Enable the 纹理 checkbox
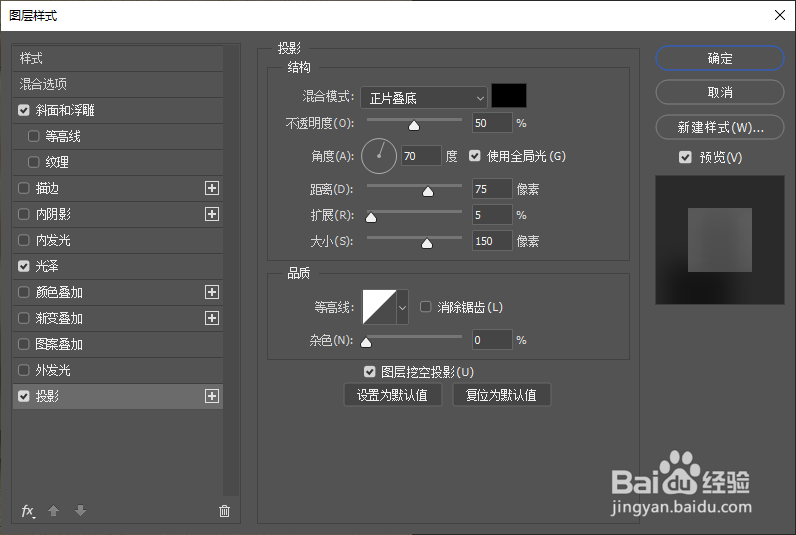 (x=34, y=162)
